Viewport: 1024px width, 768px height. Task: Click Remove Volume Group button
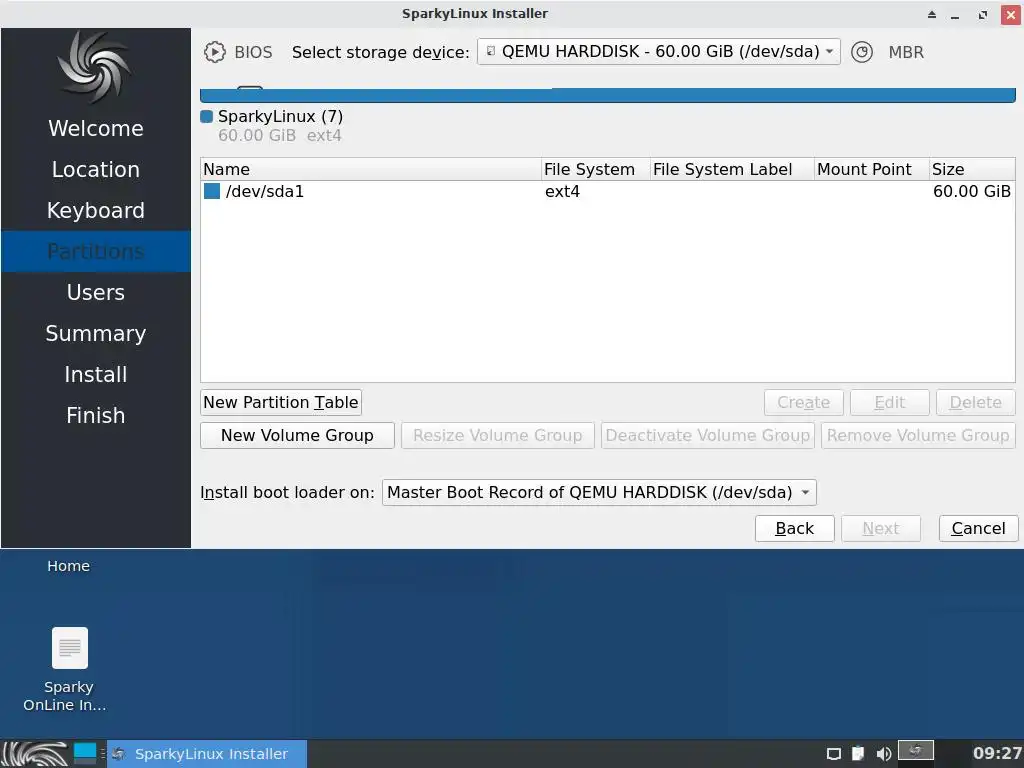click(918, 436)
